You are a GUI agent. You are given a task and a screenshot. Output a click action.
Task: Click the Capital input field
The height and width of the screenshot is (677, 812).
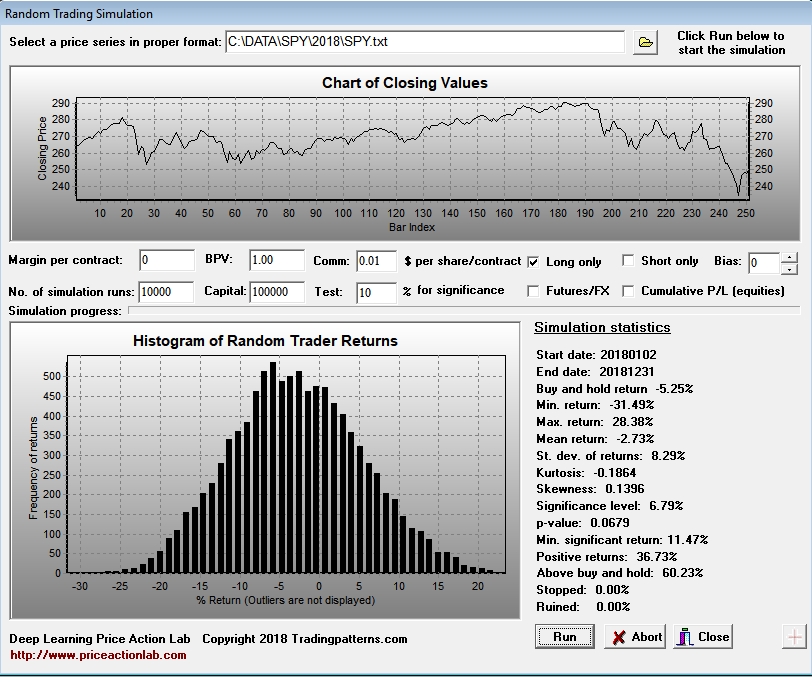click(x=276, y=291)
